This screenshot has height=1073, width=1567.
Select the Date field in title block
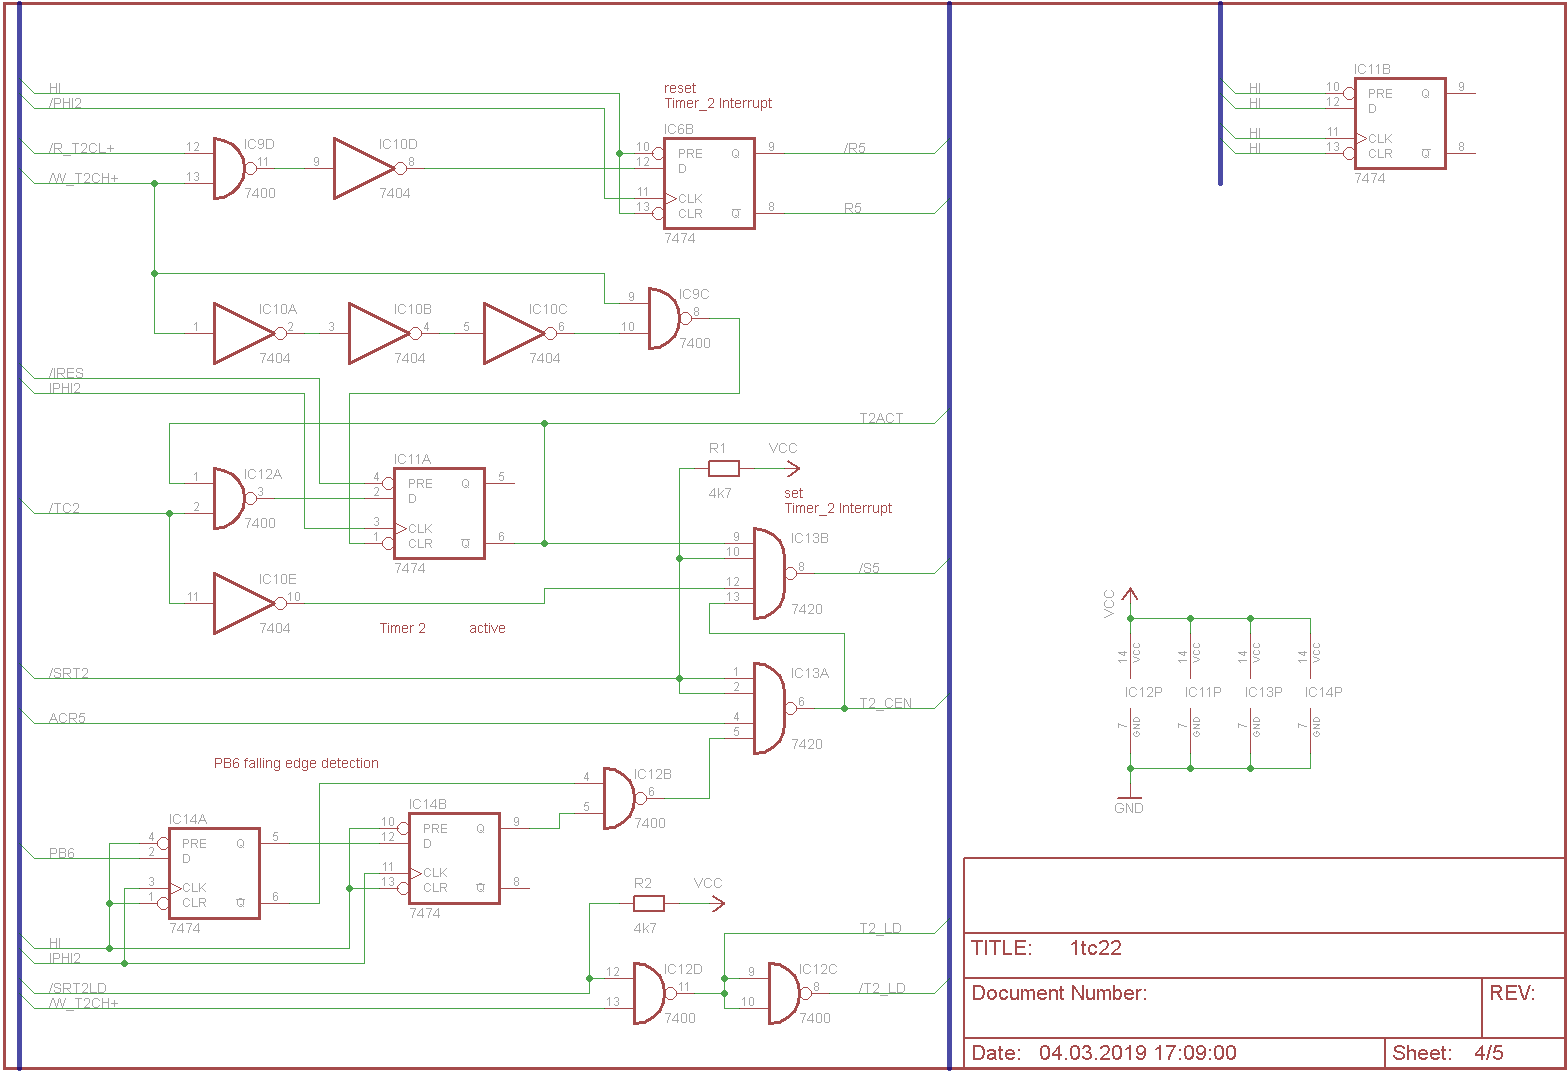tap(1104, 1053)
